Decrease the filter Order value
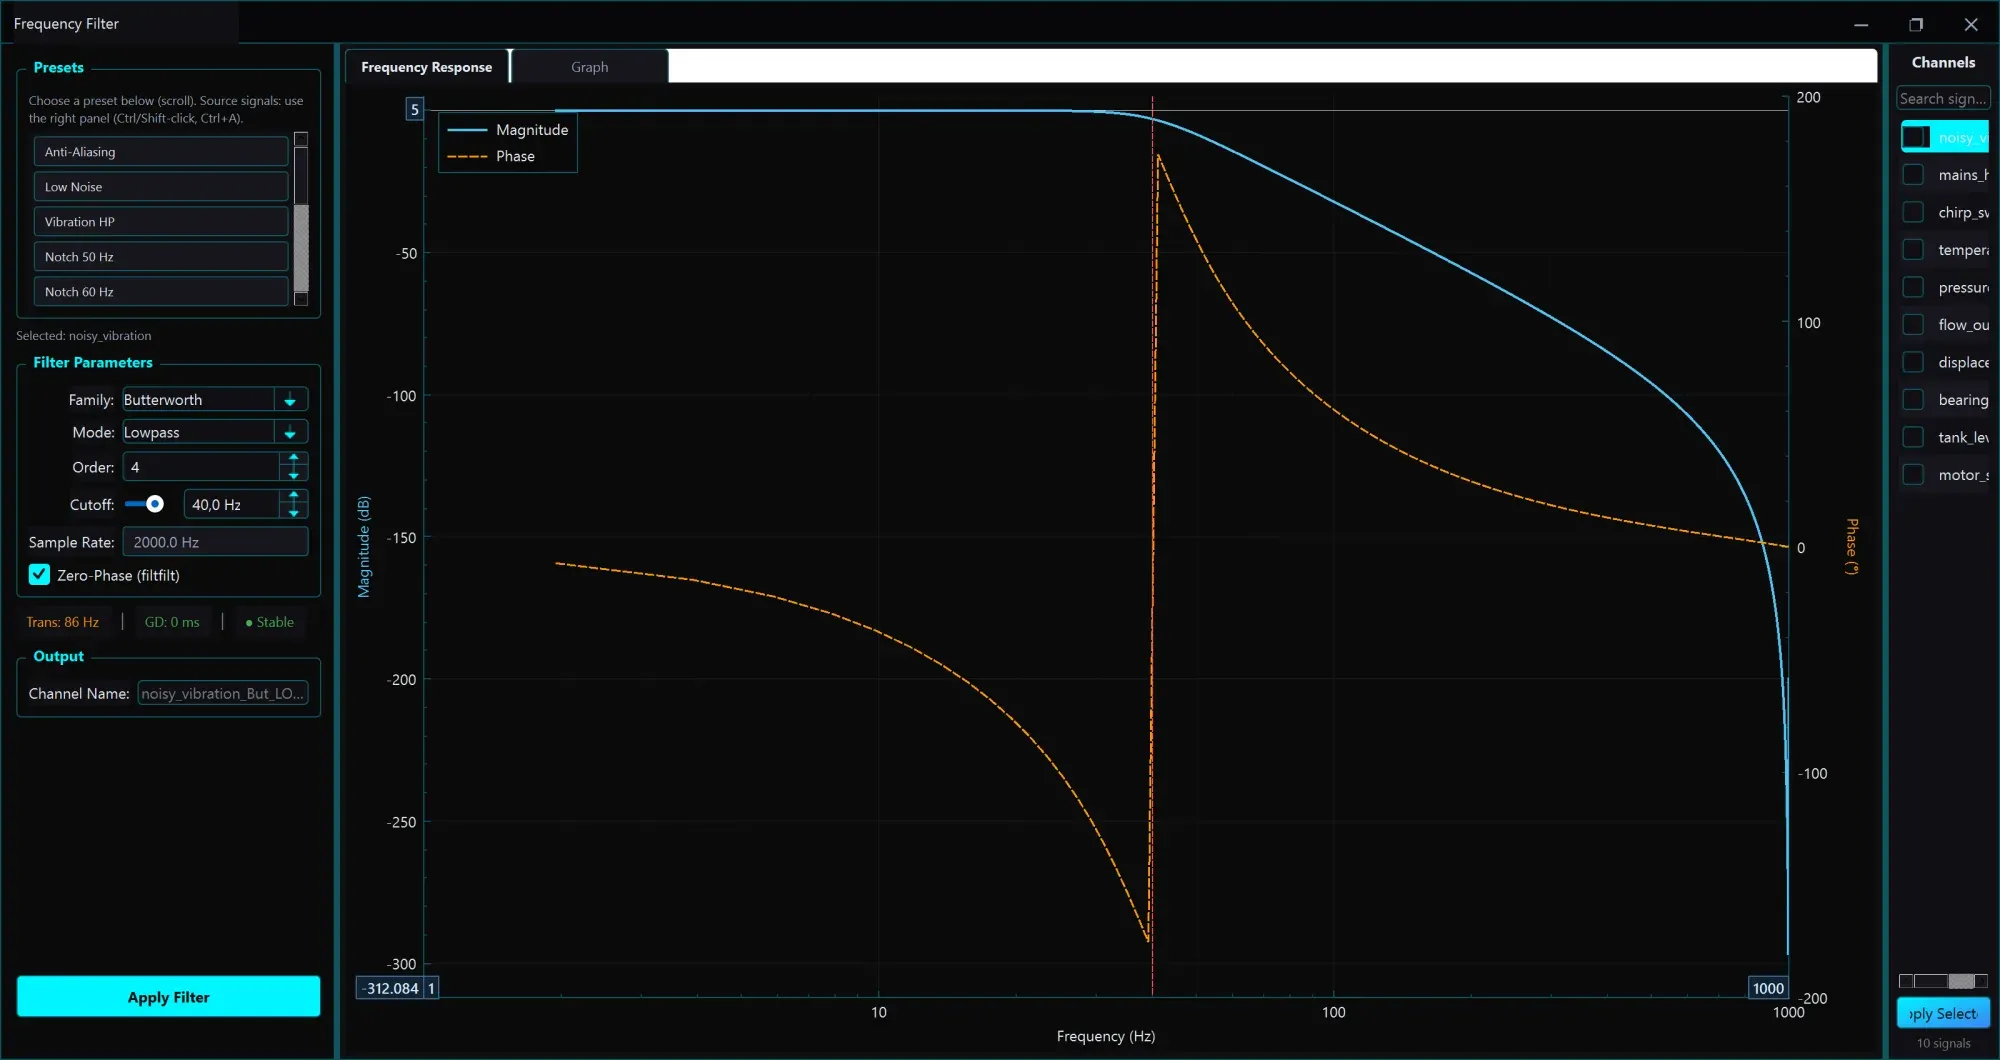 (x=294, y=474)
